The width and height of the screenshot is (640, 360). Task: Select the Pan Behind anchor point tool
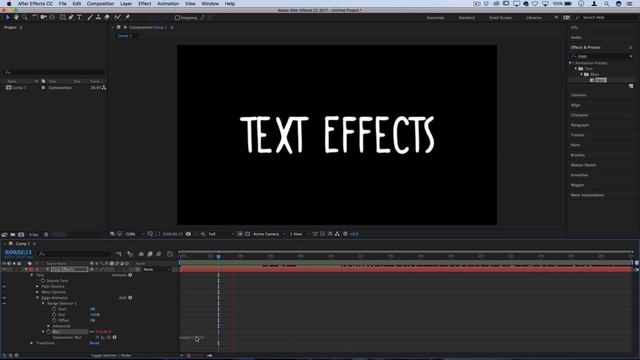(x=52, y=18)
